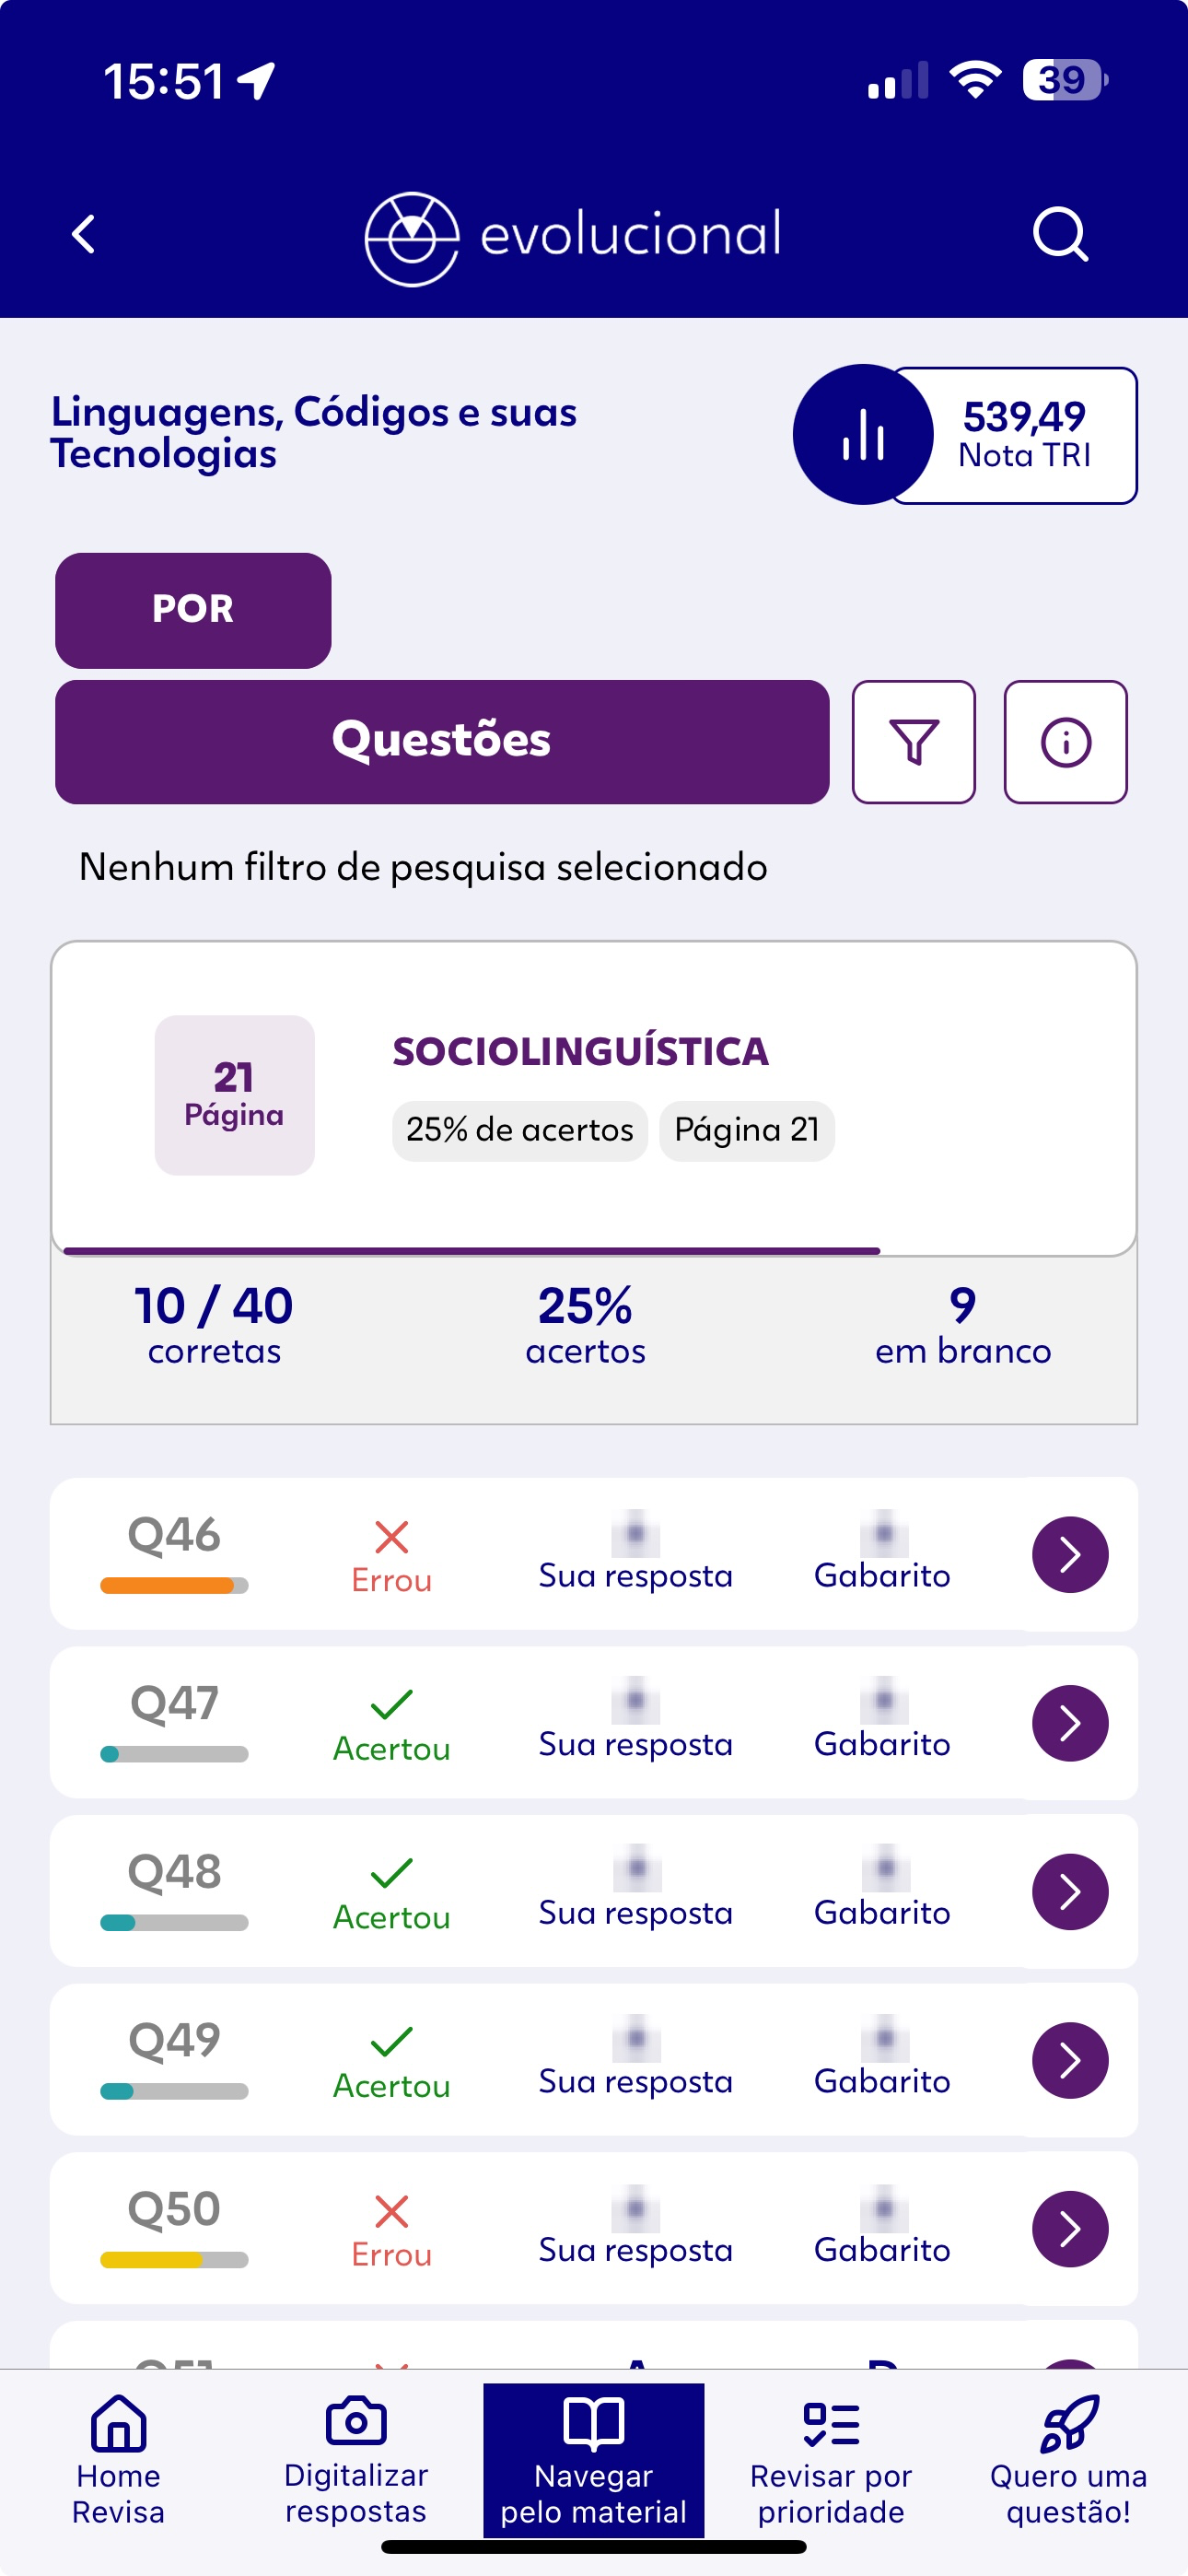This screenshot has height=2576, width=1188.
Task: Open search with the magnifier icon
Action: coord(1060,235)
